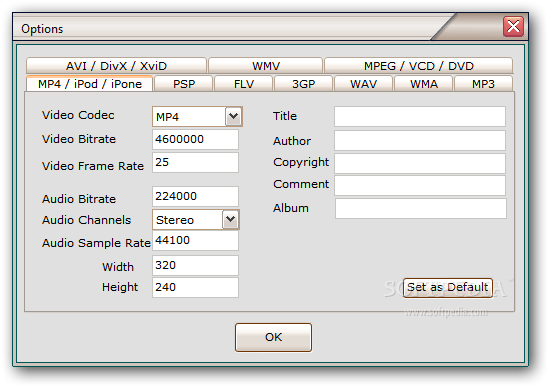Open the Audio Channels dropdown arrow
Viewport: 549px width, 387px height.
tap(230, 220)
